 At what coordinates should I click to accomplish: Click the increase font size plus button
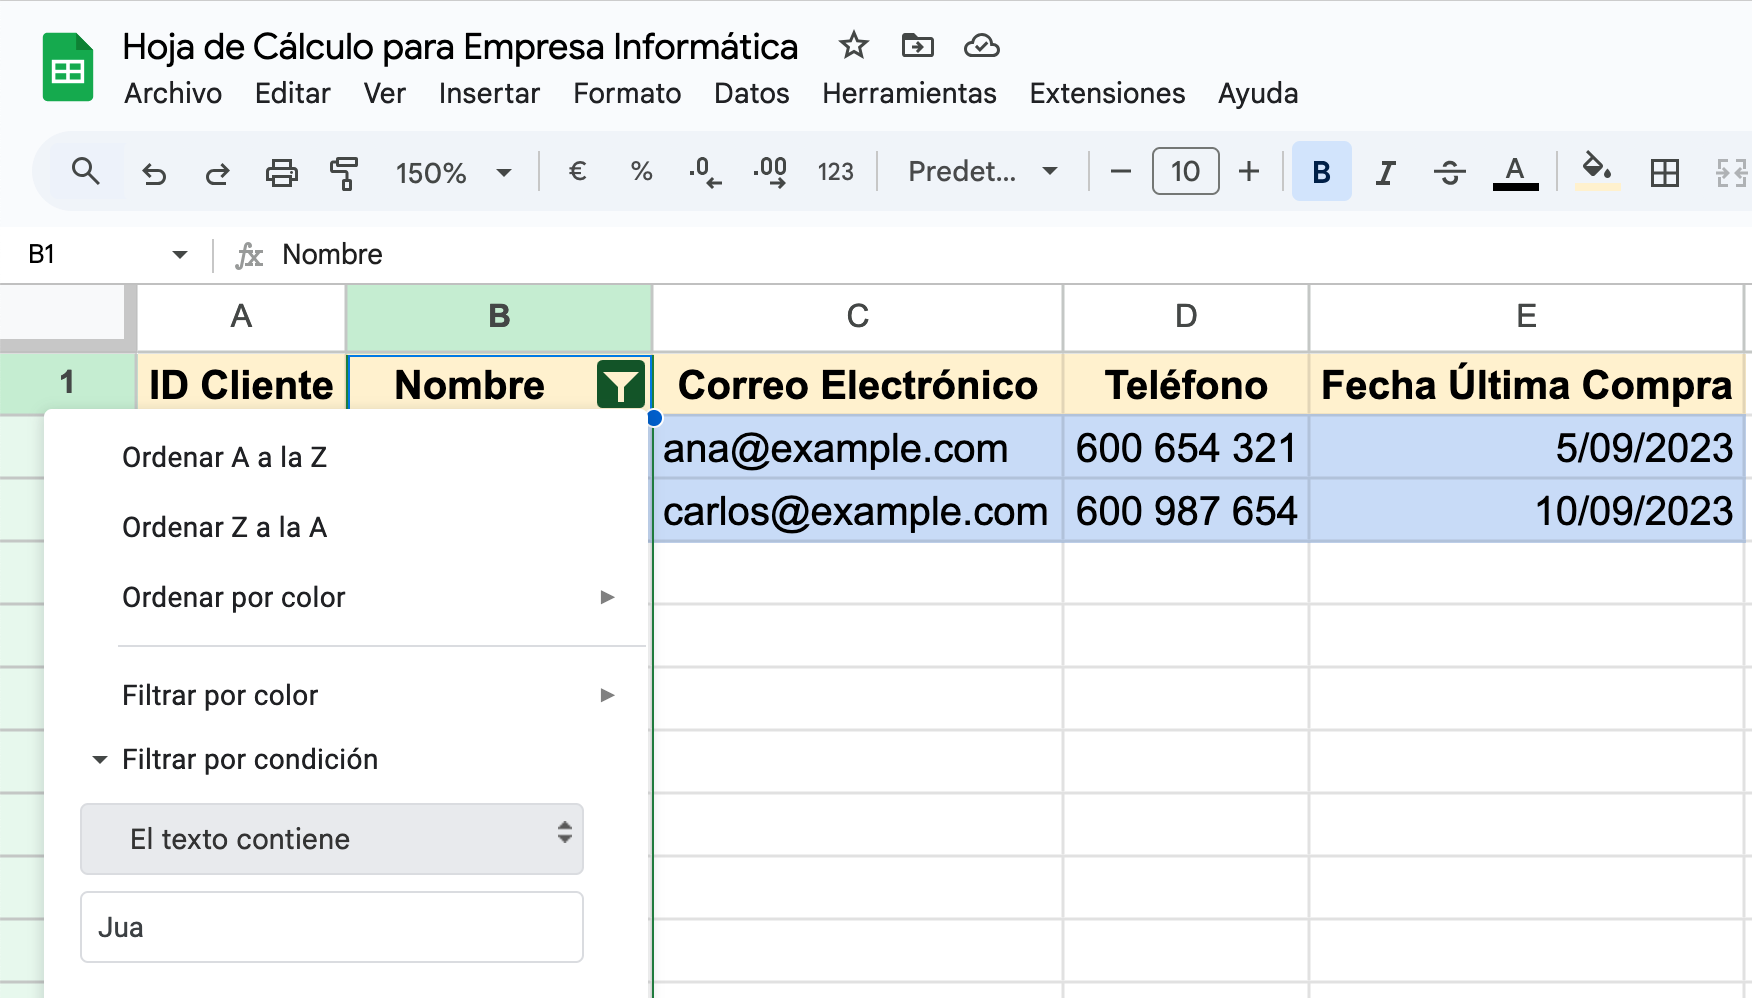coord(1248,172)
